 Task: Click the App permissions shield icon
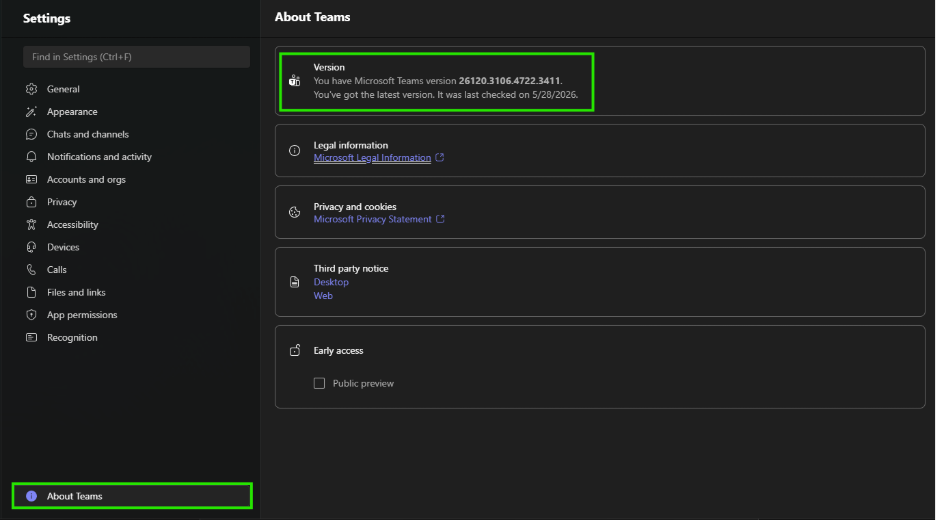(32, 315)
